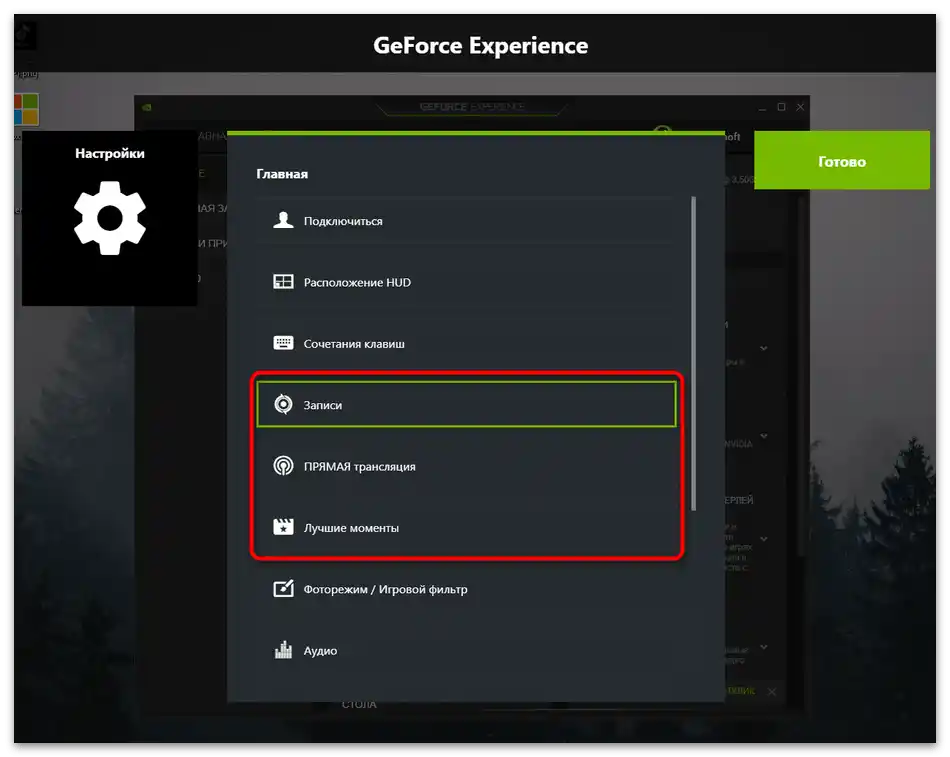Open Аудио settings
The image size is (950, 757).
click(x=466, y=650)
